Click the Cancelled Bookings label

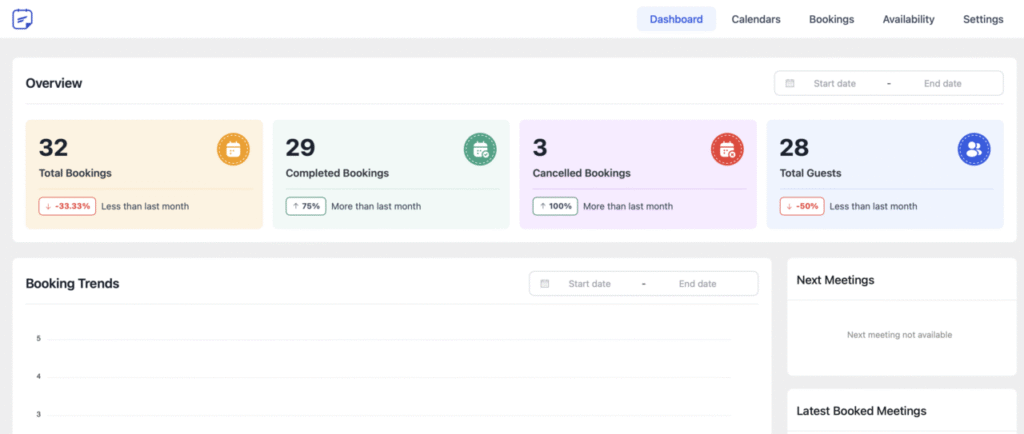(581, 174)
